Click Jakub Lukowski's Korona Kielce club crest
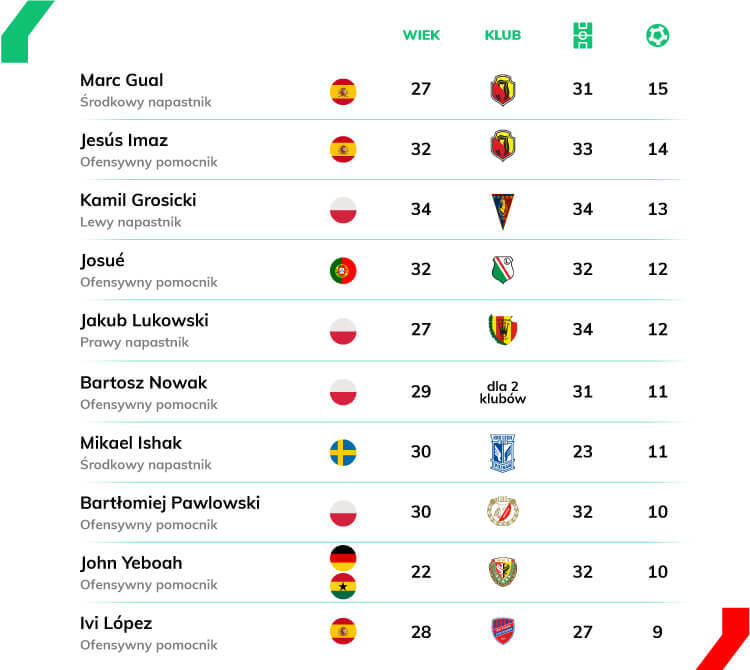 point(502,329)
